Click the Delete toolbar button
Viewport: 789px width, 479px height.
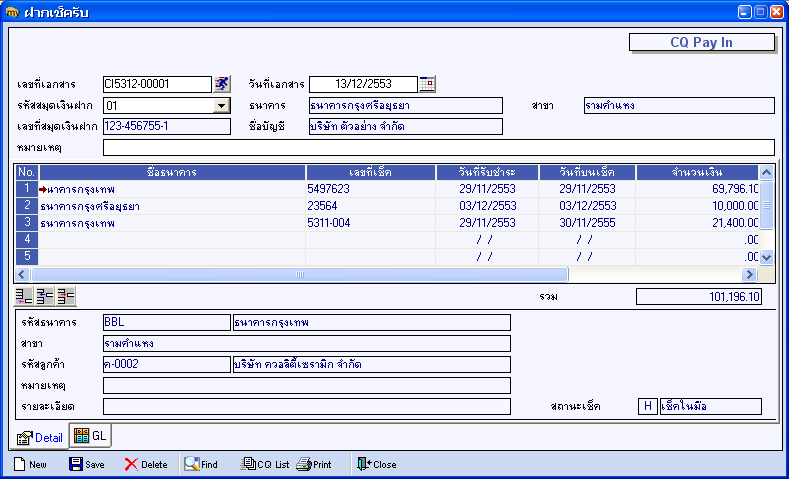146,464
